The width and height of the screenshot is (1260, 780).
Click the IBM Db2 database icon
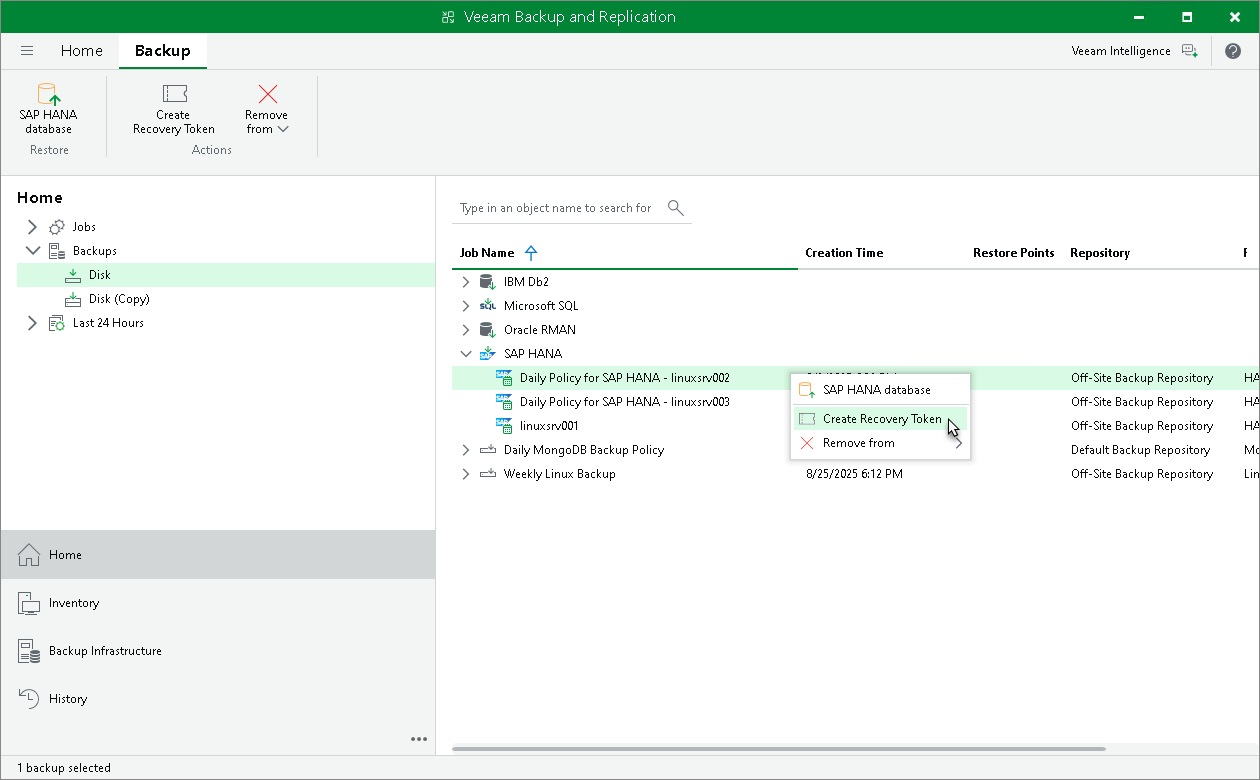pos(488,282)
